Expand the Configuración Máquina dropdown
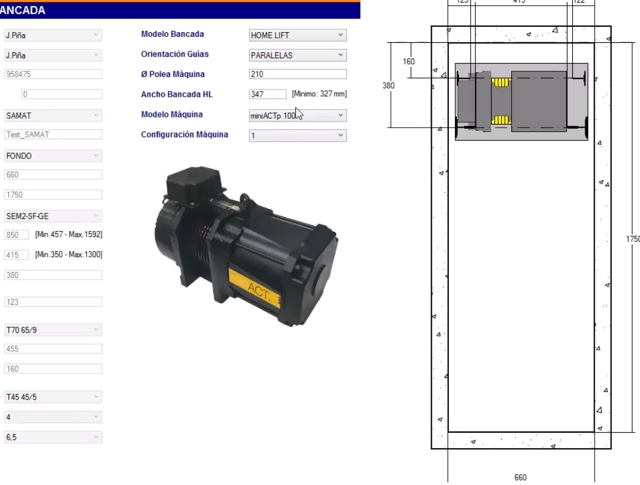 coord(298,136)
